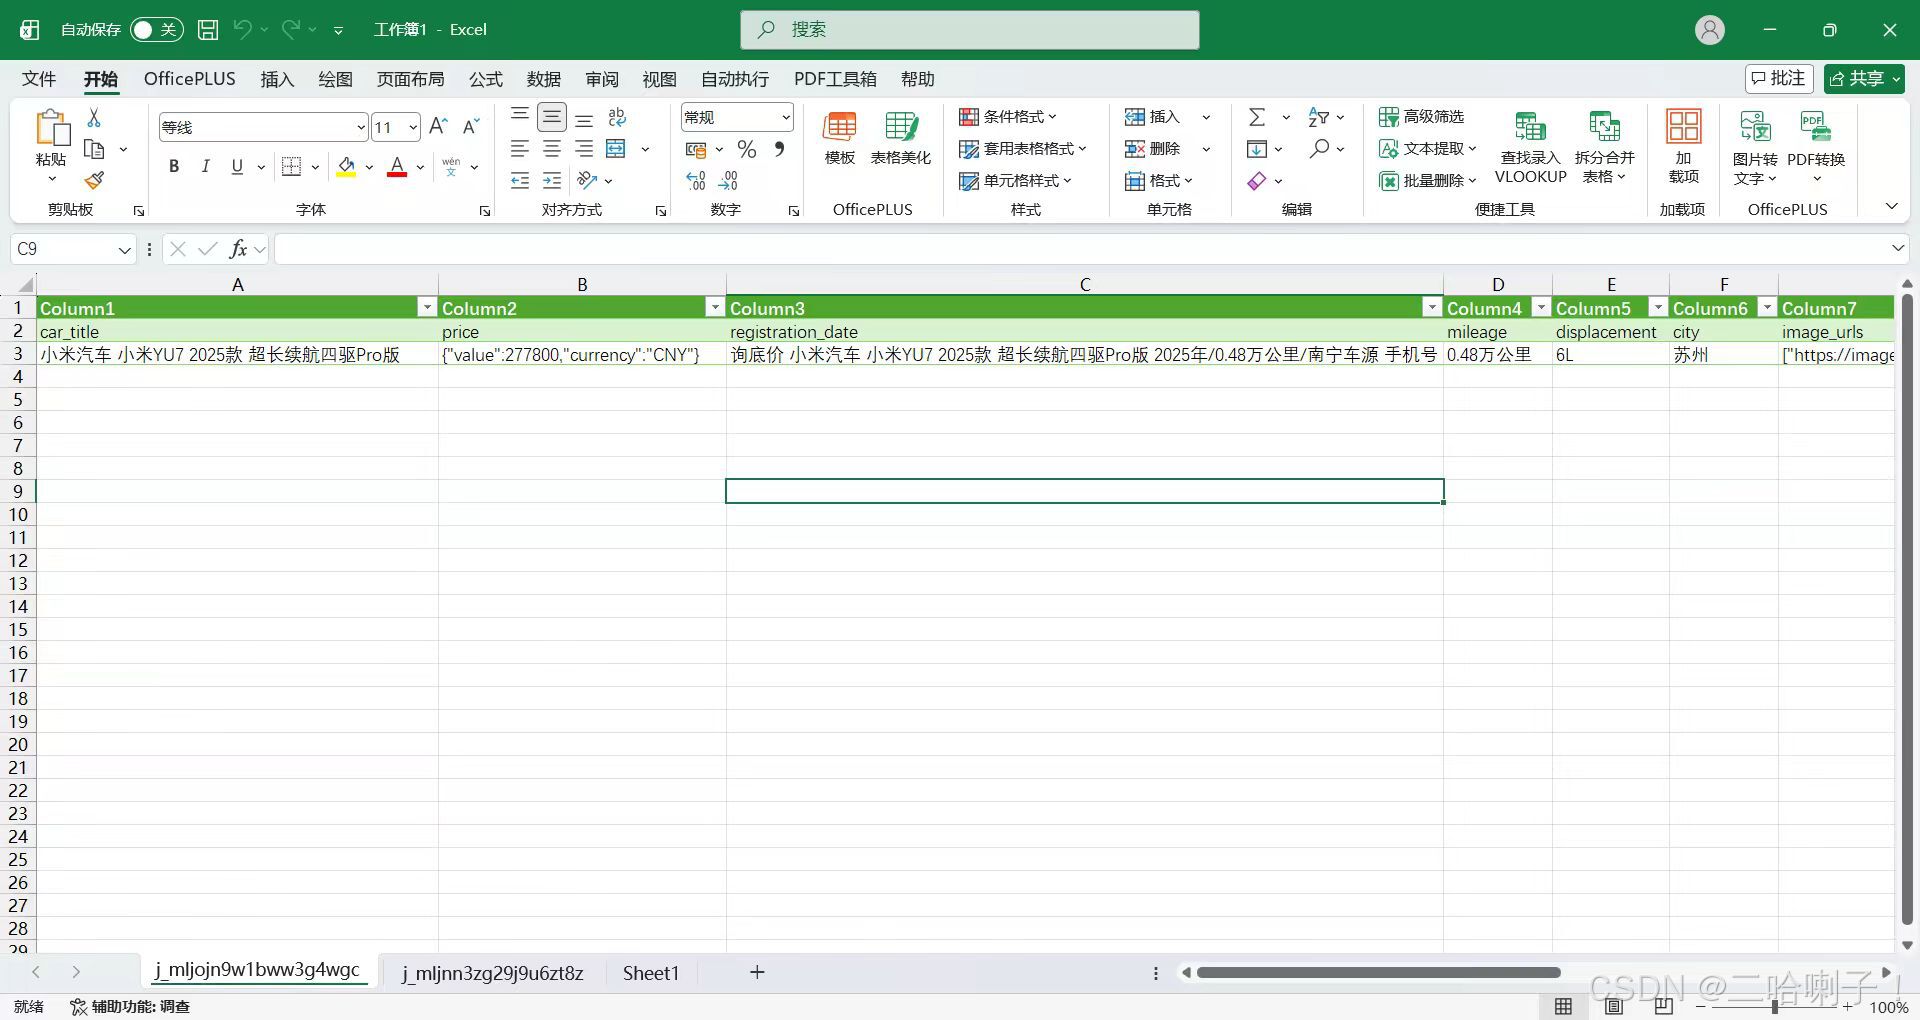Switch to the 数据 ribbon tab
Image resolution: width=1920 pixels, height=1020 pixels.
(544, 79)
